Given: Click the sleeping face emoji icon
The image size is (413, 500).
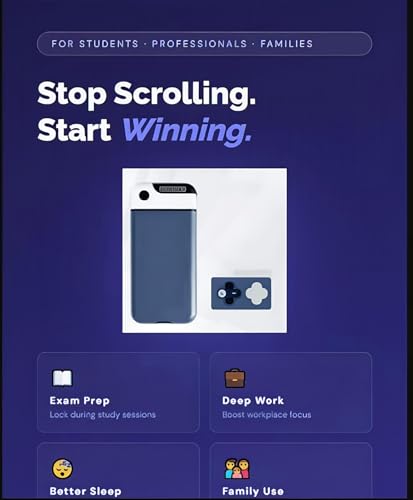Looking at the screenshot, I should tap(62, 468).
